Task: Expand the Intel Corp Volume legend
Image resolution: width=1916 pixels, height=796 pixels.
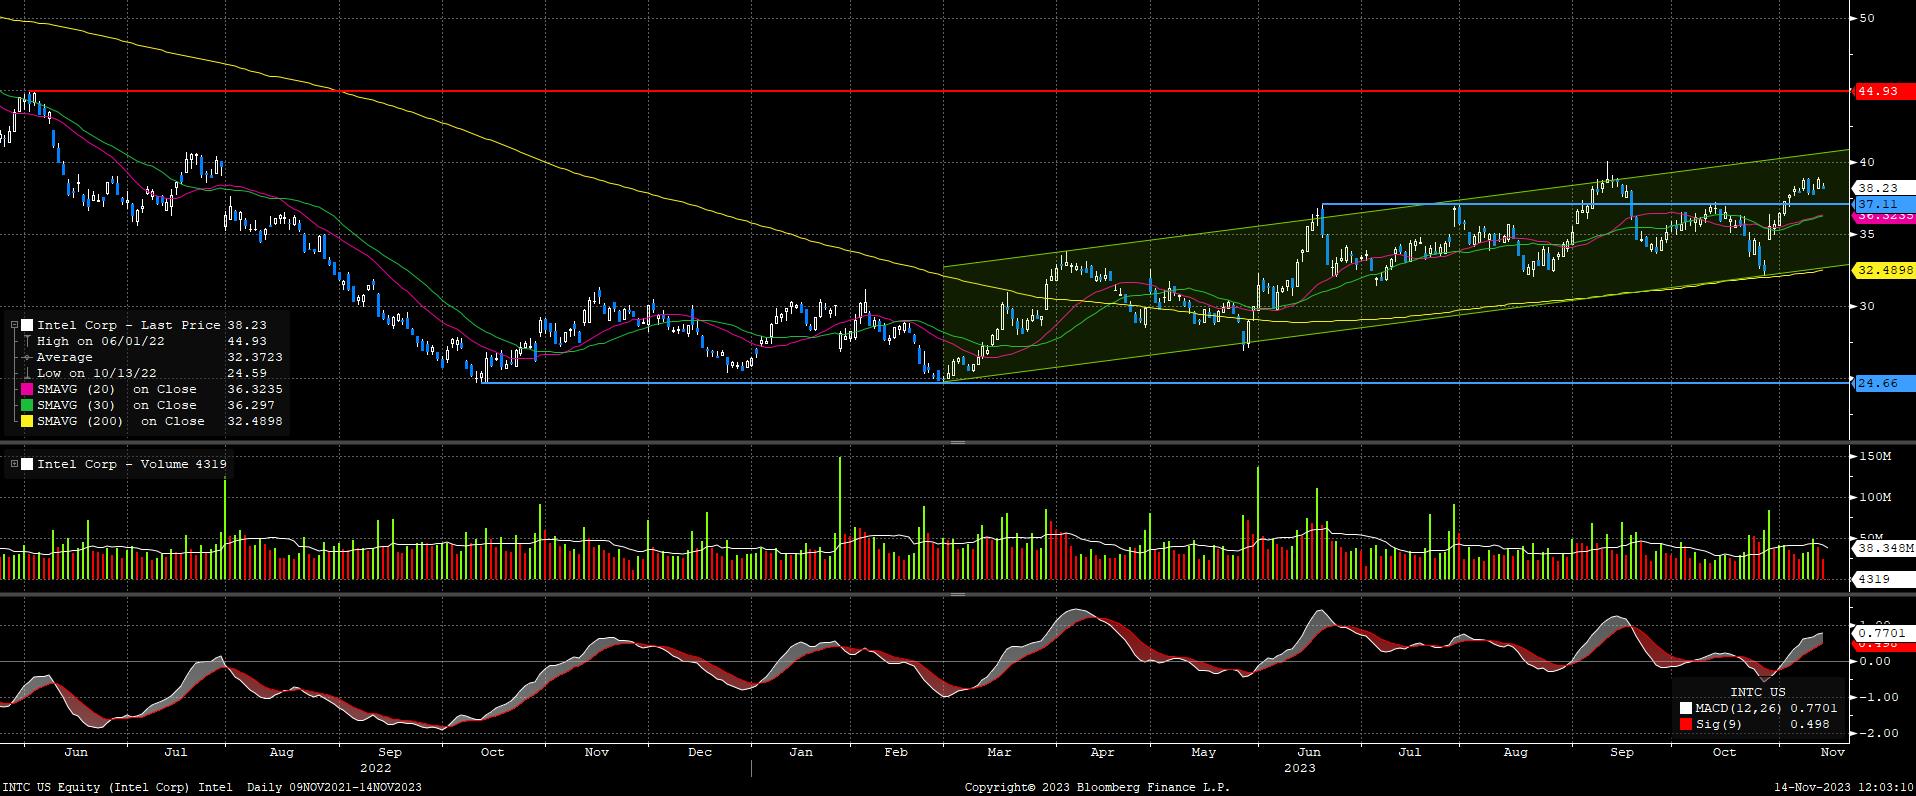Action: (14, 464)
